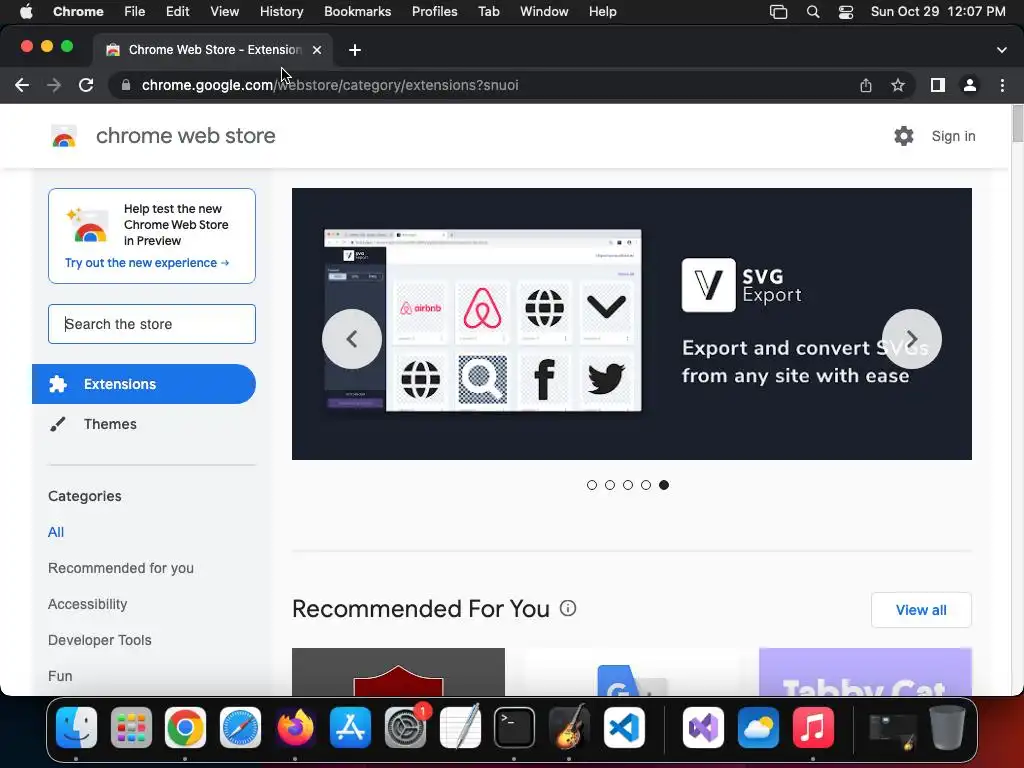Screen dimensions: 1024x768
Task: Select second carousel indicator dot
Action: click(x=610, y=485)
